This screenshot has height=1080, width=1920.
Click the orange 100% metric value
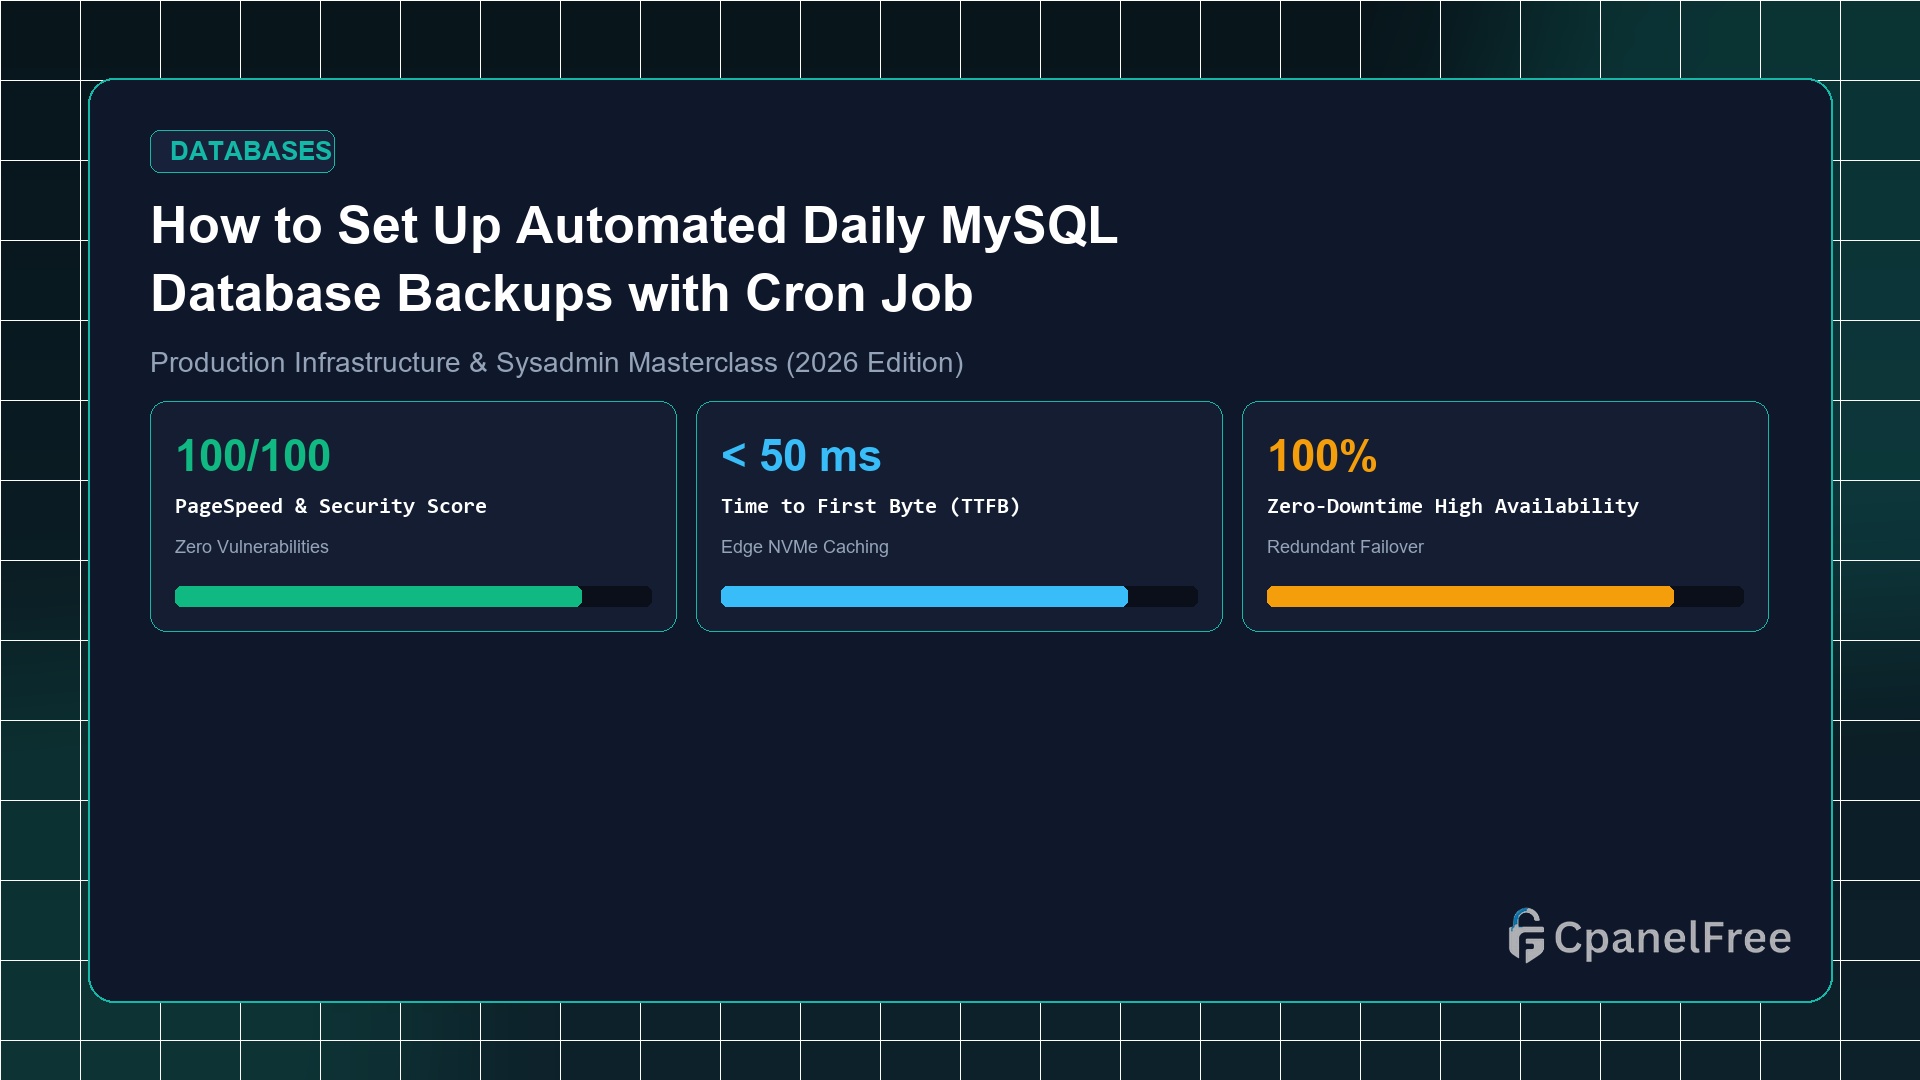coord(1322,456)
